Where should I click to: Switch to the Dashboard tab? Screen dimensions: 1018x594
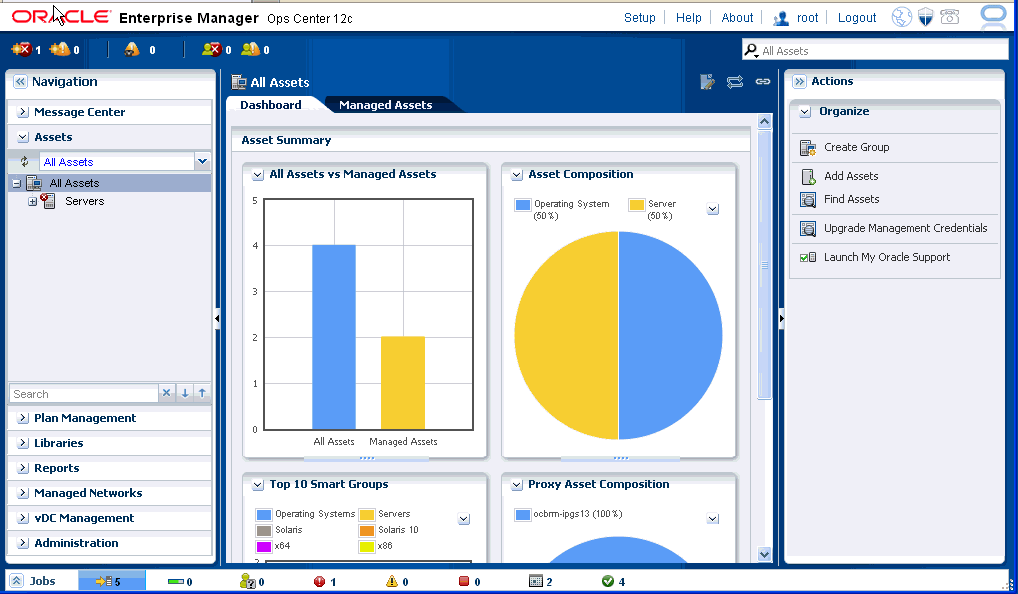click(x=271, y=105)
